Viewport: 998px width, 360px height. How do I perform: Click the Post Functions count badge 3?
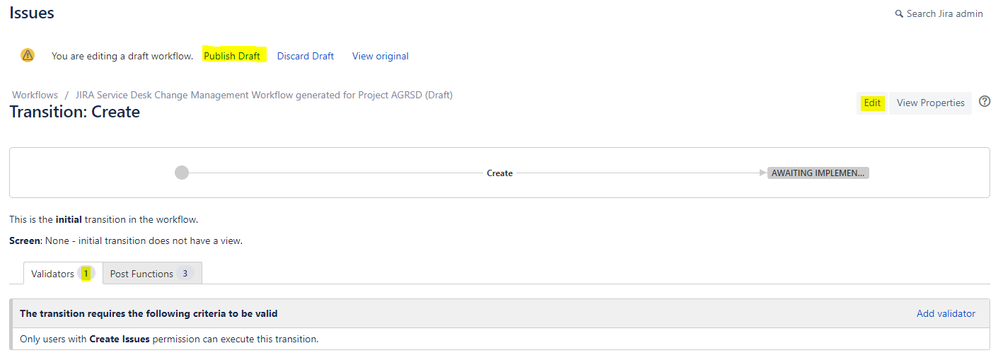[185, 273]
